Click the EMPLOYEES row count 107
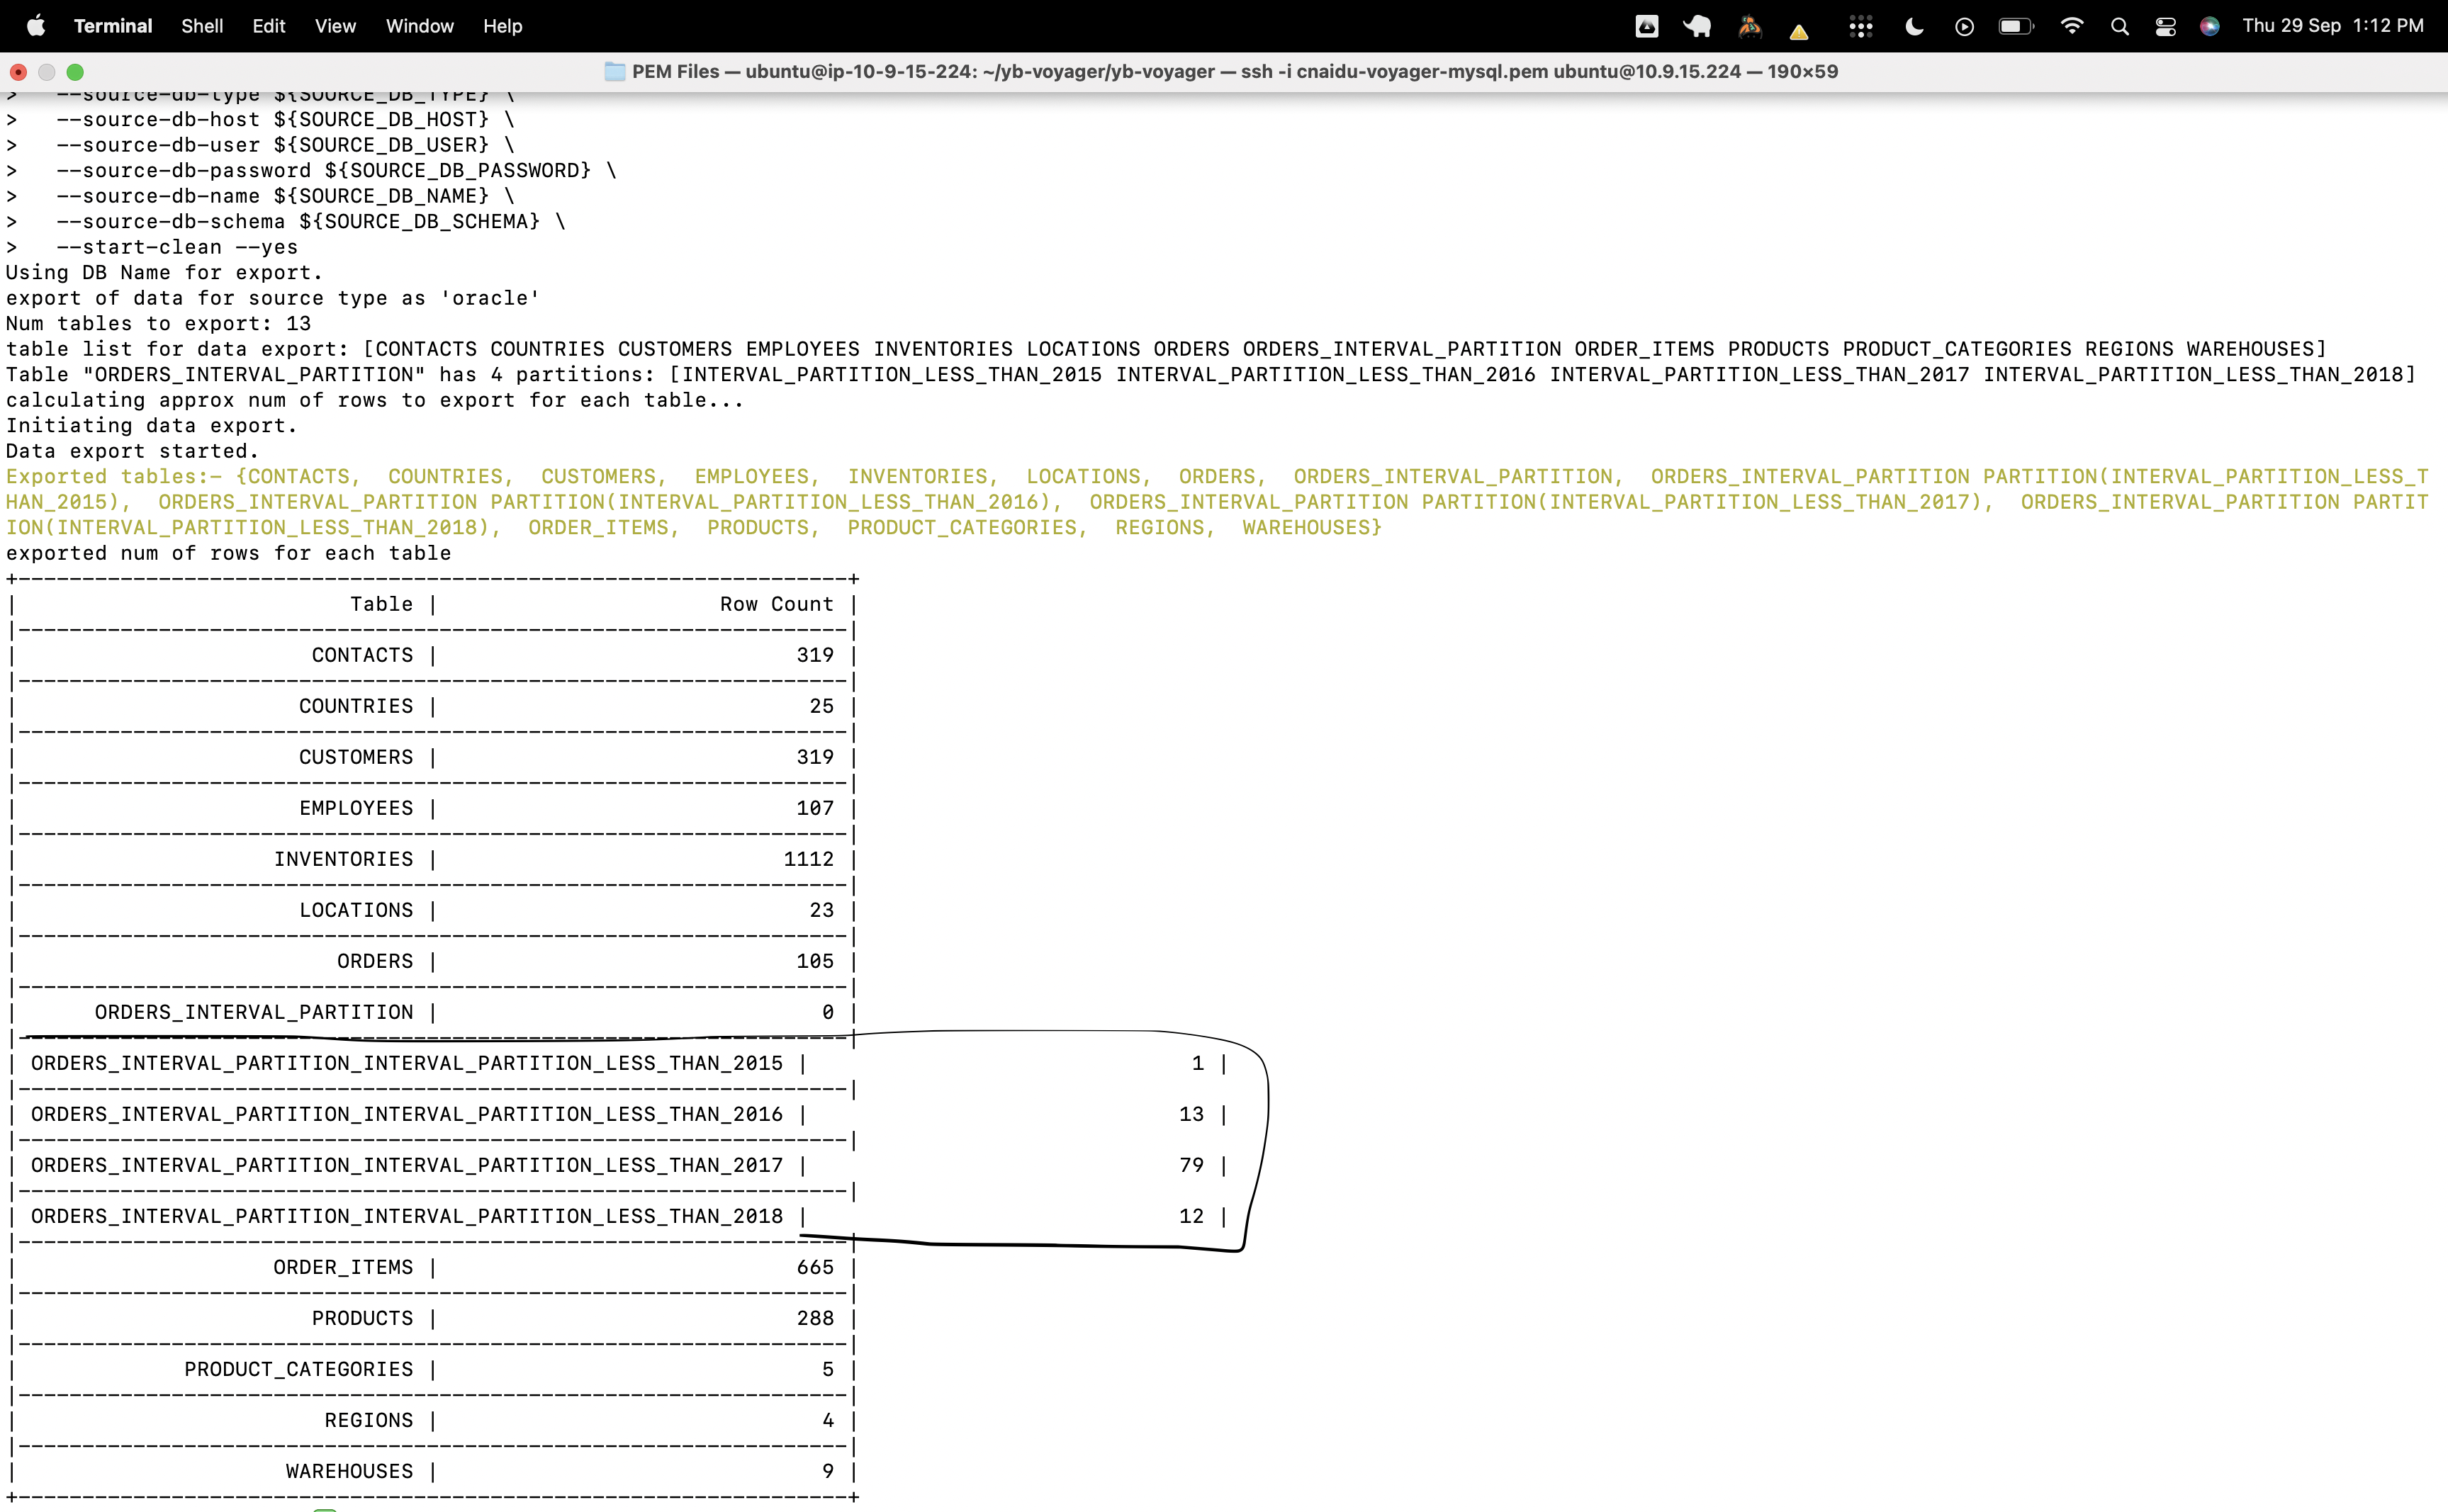 pyautogui.click(x=815, y=808)
